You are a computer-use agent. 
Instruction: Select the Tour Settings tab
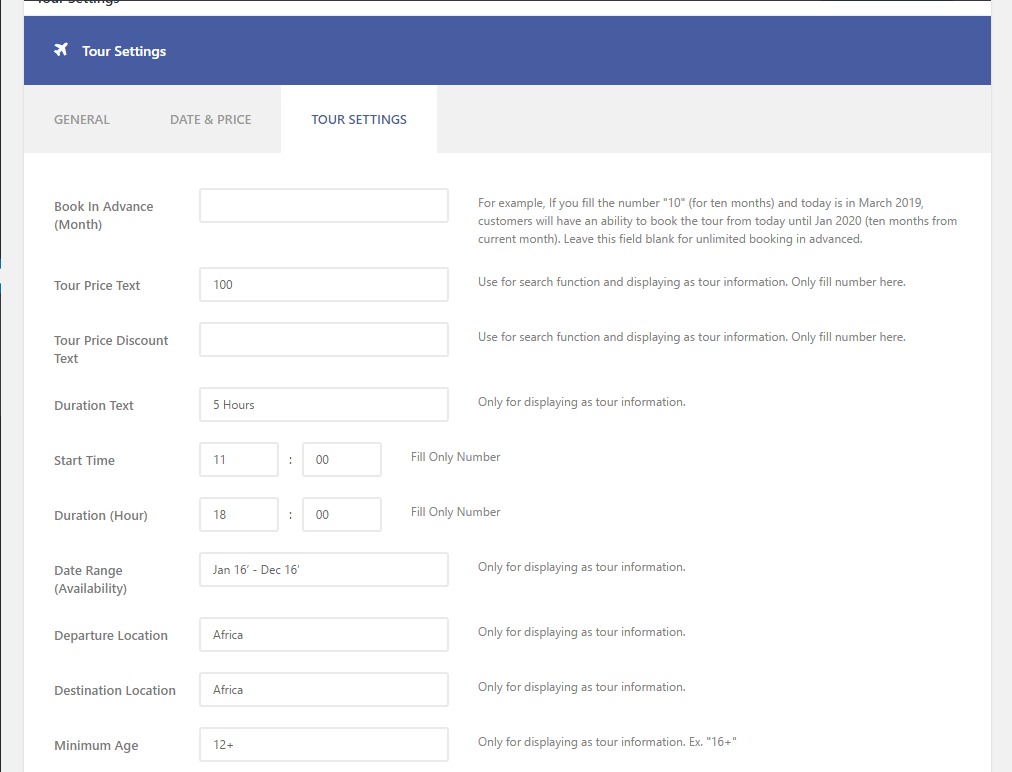(359, 119)
